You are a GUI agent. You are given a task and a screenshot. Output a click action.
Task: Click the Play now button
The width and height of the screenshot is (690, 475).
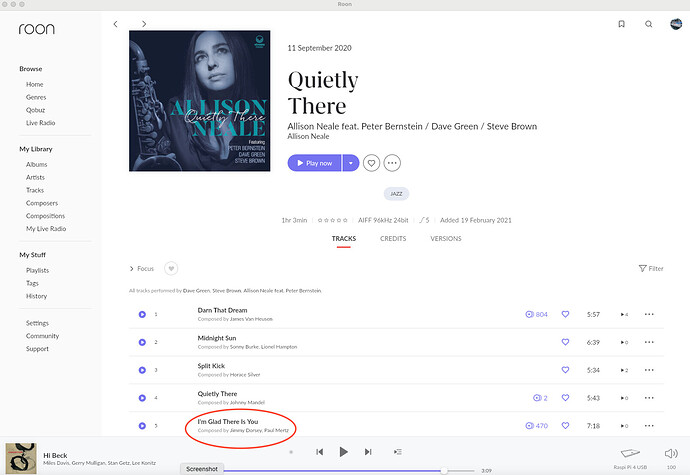[314, 163]
